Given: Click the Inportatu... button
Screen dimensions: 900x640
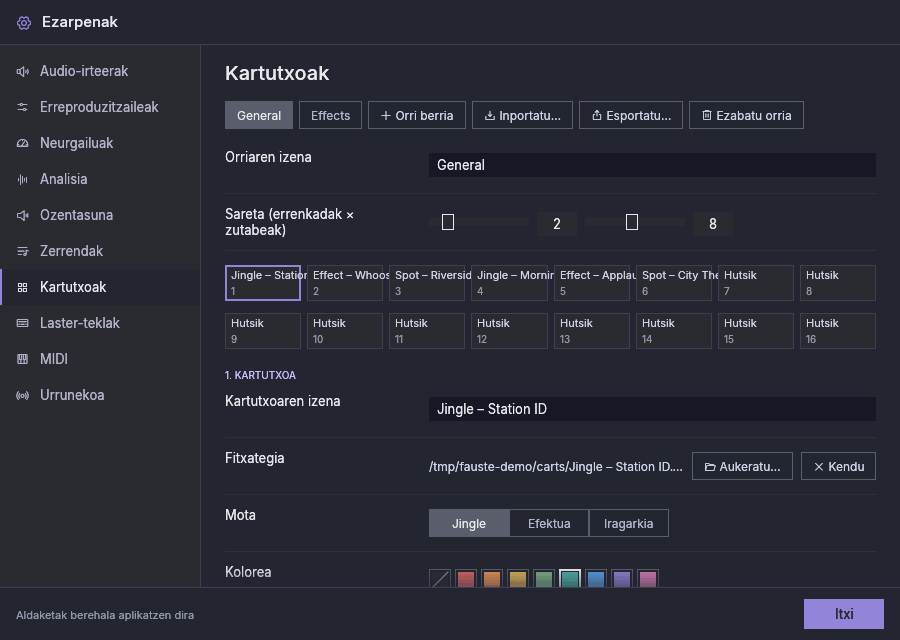Looking at the screenshot, I should tap(522, 115).
